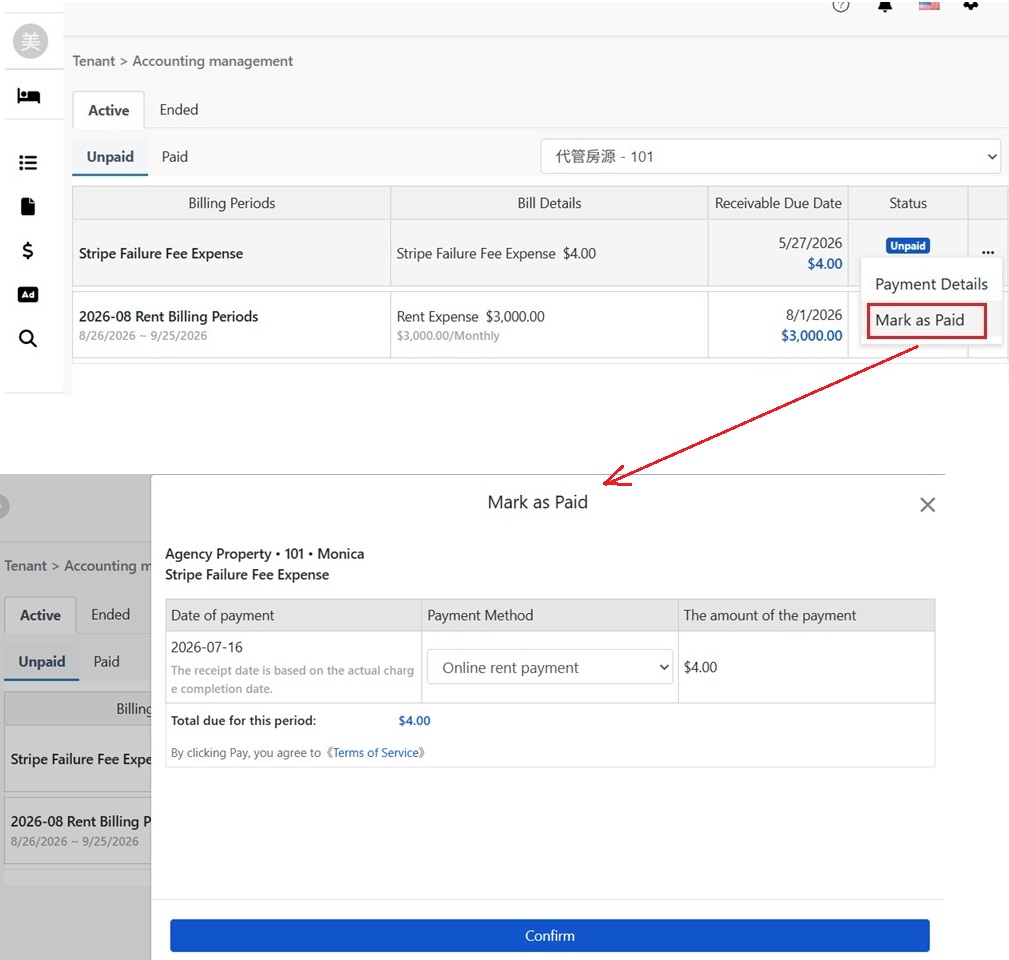
Task: Click the 8/1/2026 due date
Action: [x=813, y=315]
